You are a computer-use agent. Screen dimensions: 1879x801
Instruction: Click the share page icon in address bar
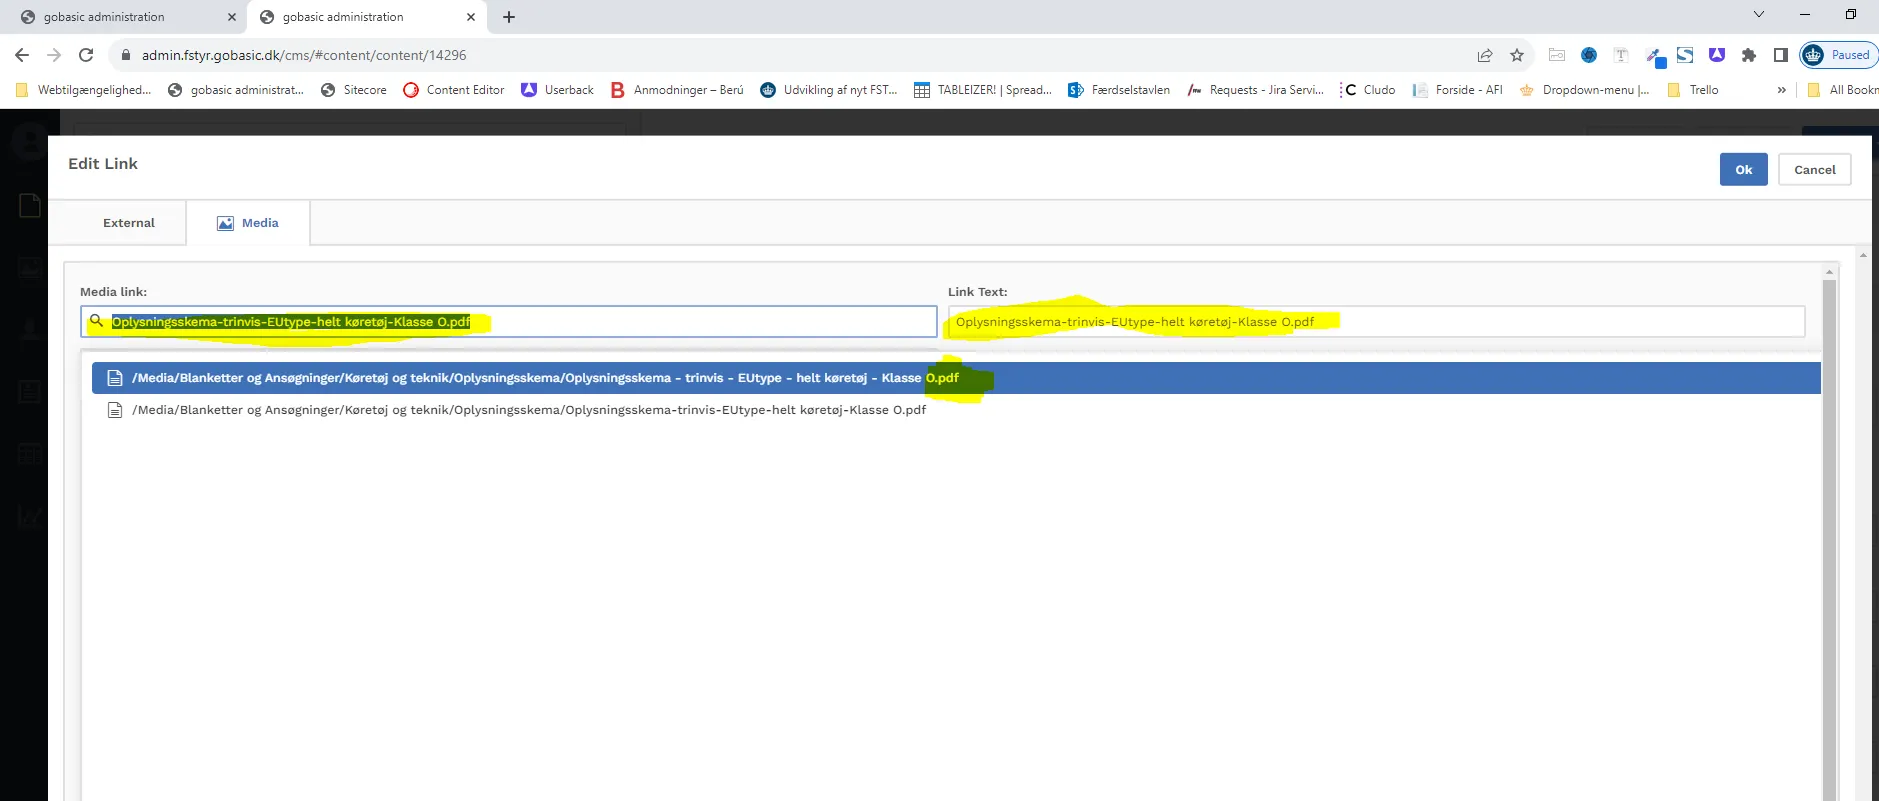click(x=1485, y=55)
